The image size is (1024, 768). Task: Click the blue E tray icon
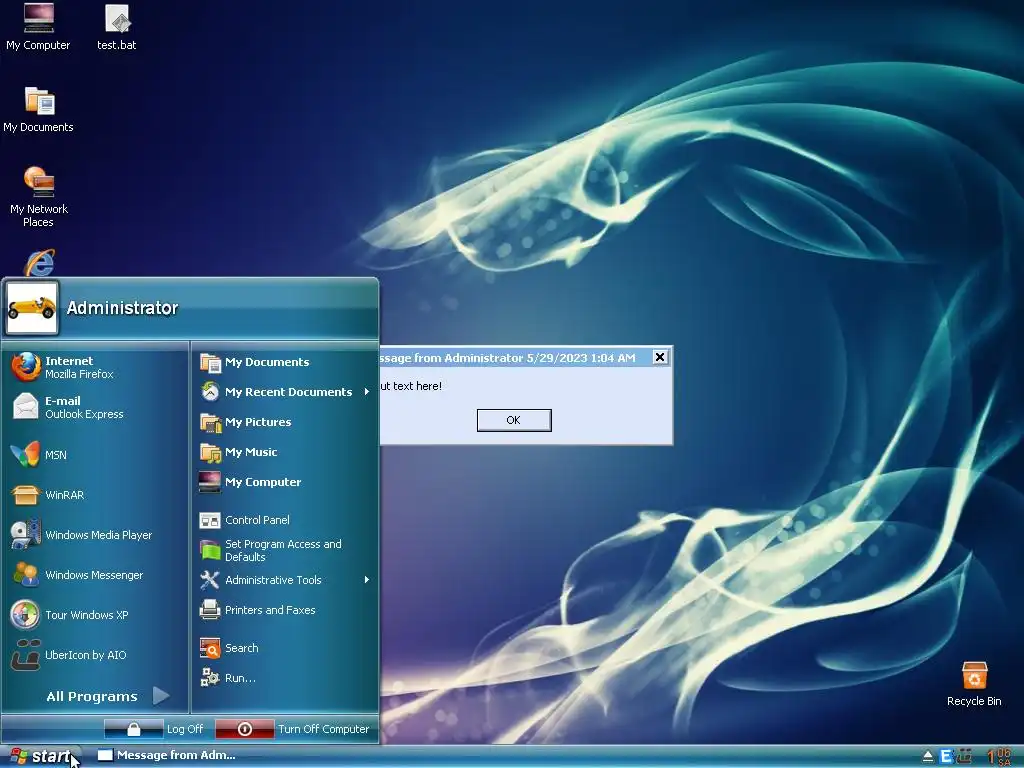(946, 757)
